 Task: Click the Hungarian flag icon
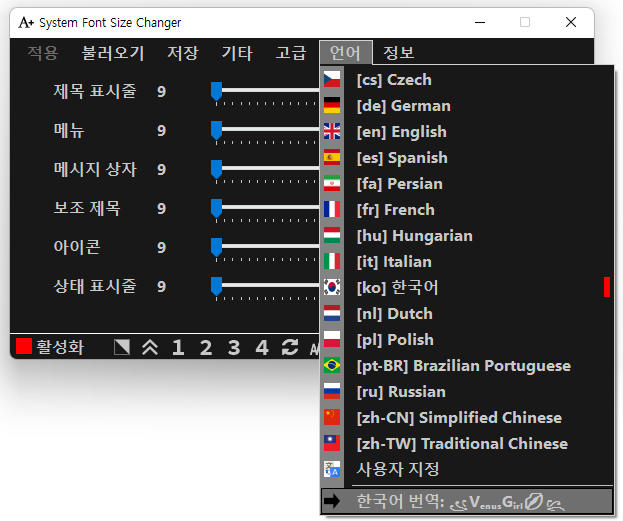pyautogui.click(x=332, y=235)
